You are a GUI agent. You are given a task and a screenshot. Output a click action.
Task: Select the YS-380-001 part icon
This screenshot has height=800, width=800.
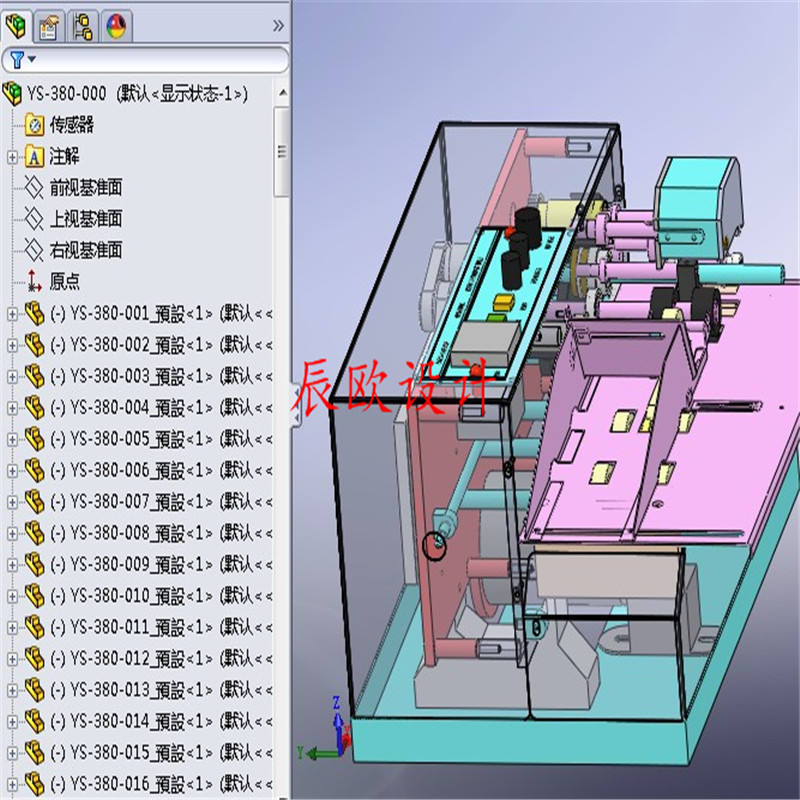coord(34,313)
